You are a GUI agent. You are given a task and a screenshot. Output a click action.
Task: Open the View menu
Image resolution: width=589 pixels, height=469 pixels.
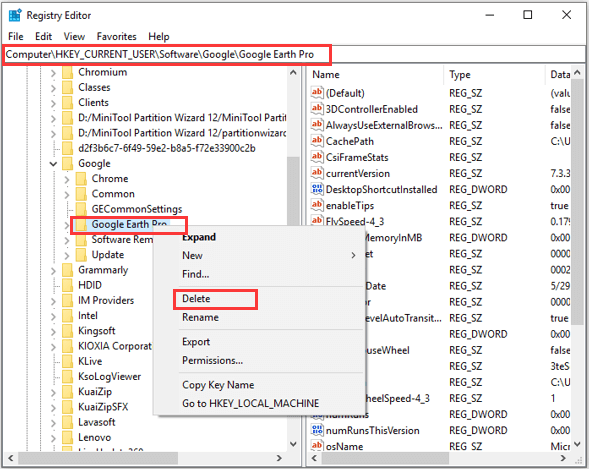74,36
